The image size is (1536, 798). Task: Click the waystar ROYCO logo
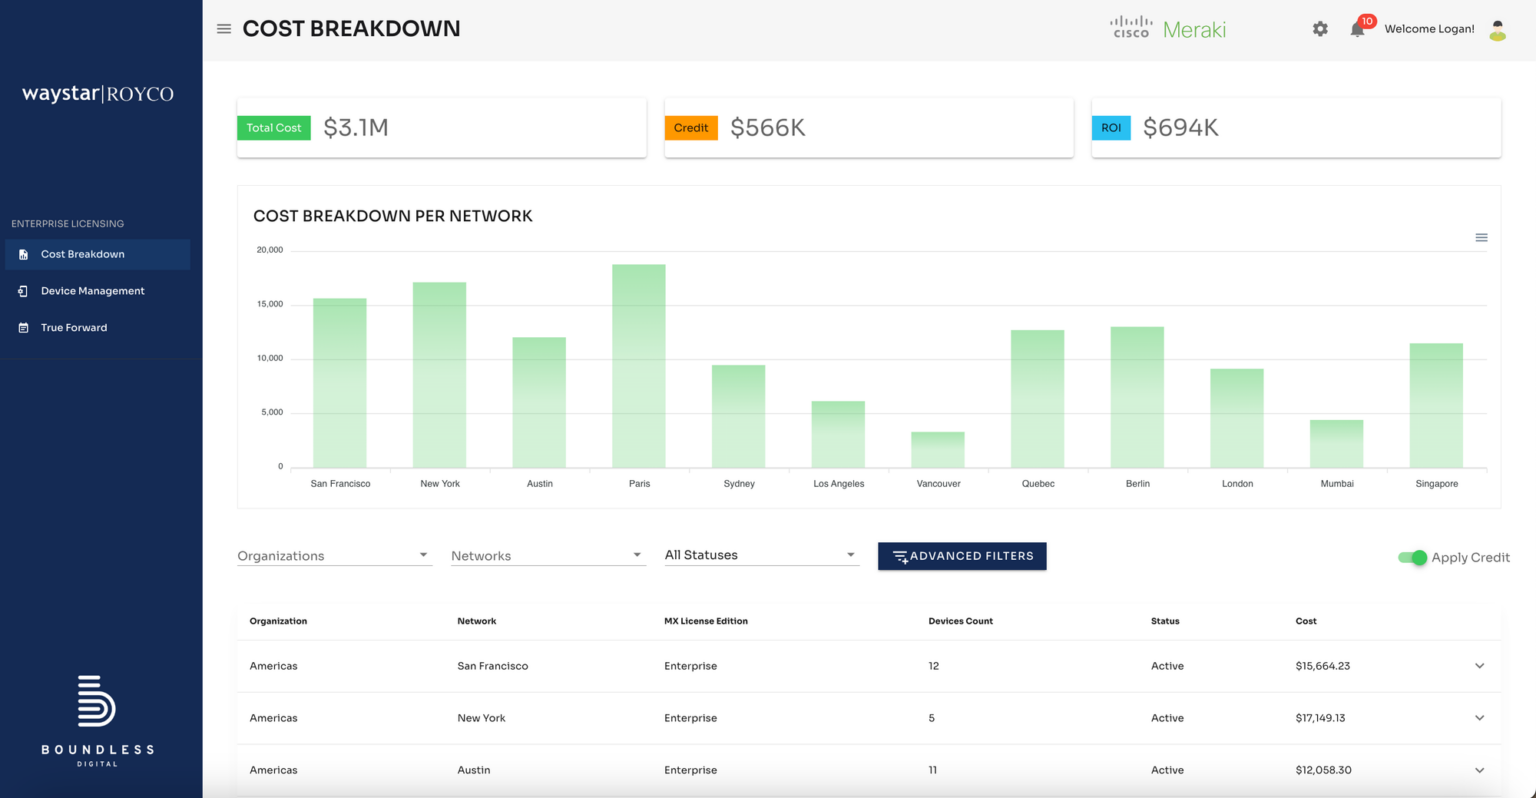pos(97,93)
